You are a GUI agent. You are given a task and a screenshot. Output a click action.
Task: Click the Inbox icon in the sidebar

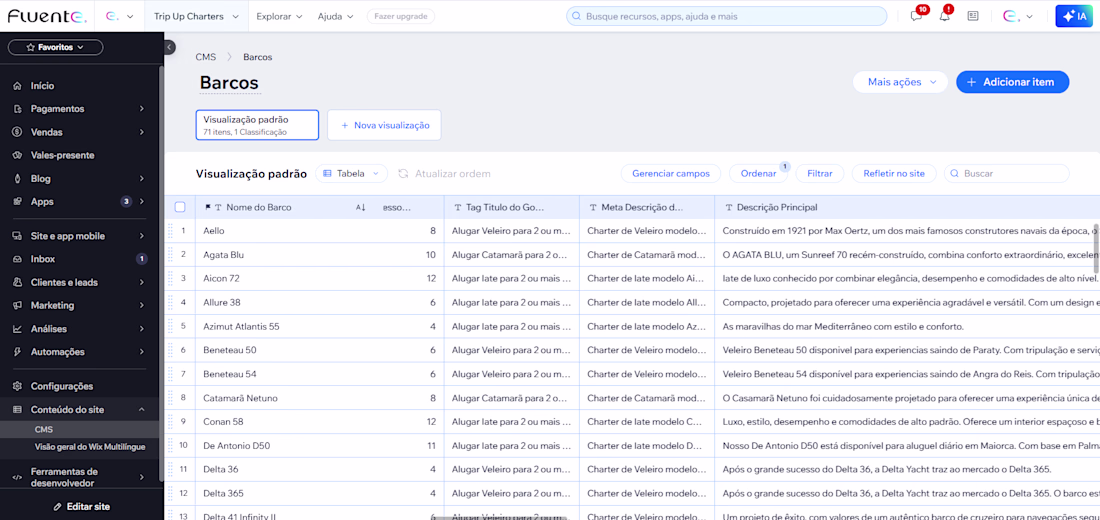[18, 259]
